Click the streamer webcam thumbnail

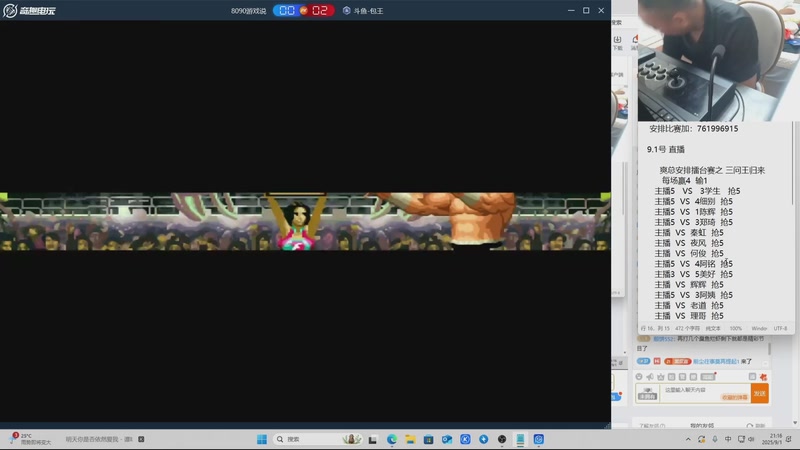(x=718, y=60)
